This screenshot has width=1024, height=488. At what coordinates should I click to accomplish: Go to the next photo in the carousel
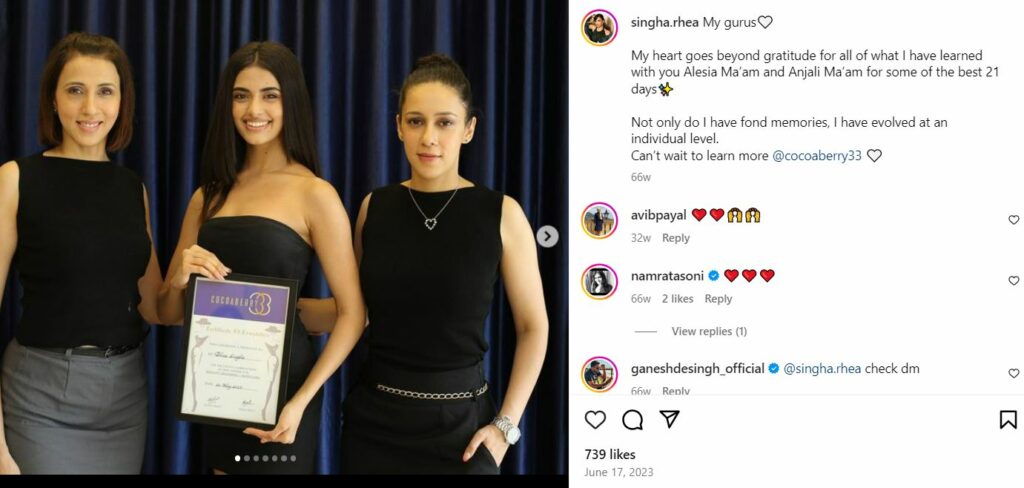547,236
